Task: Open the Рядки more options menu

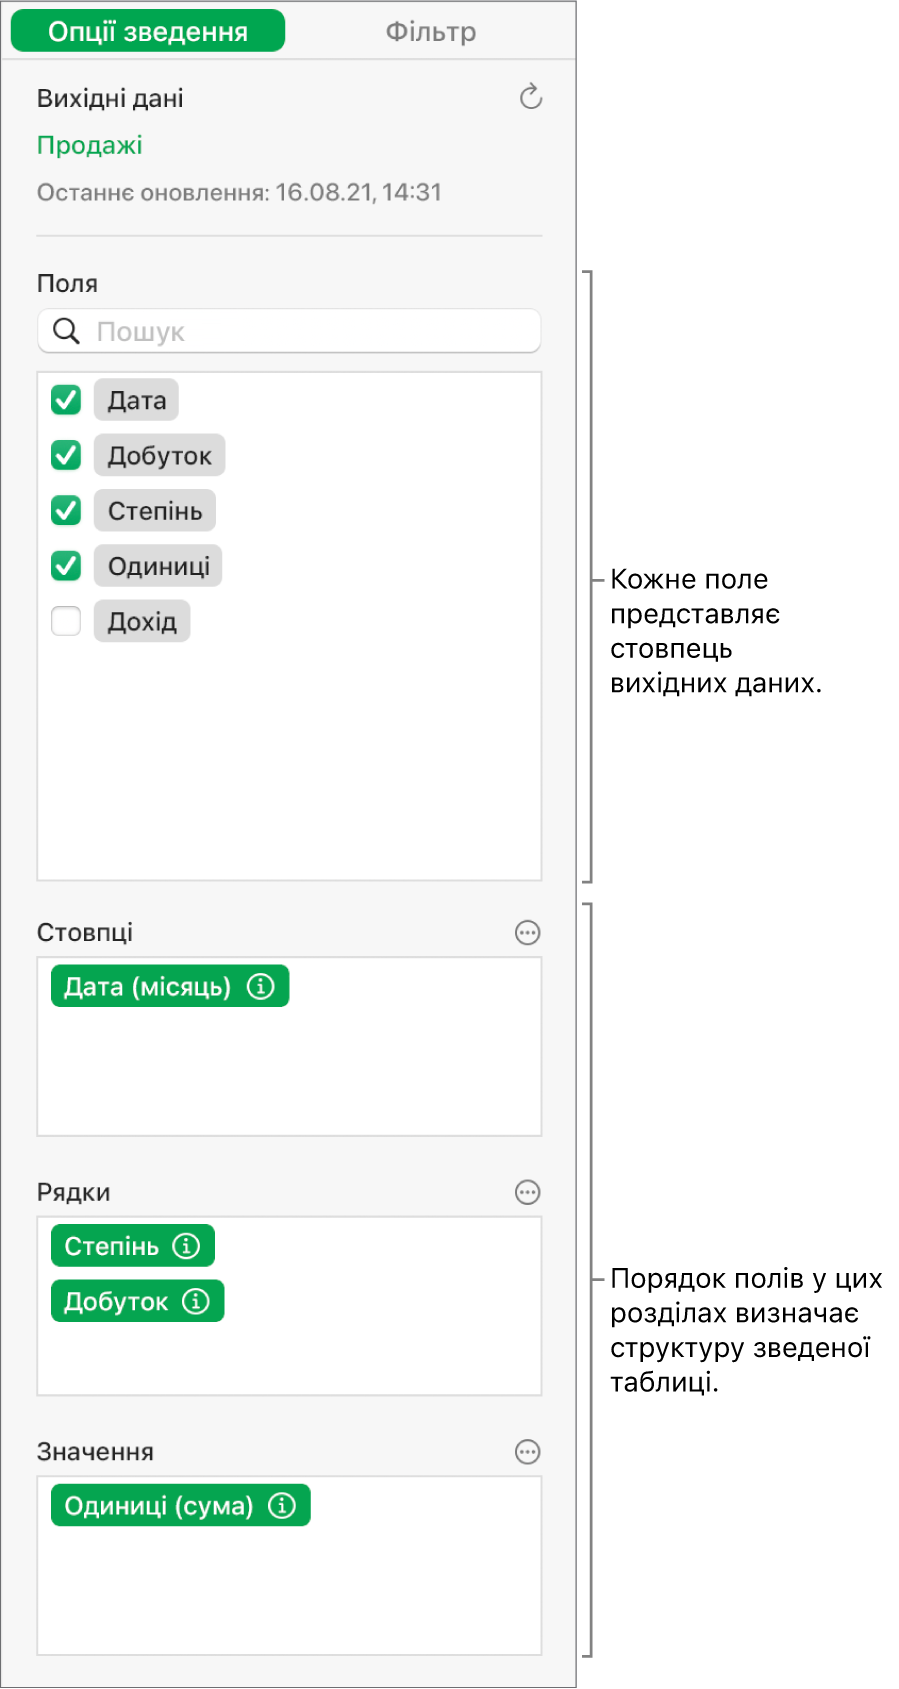Action: pos(527,1192)
